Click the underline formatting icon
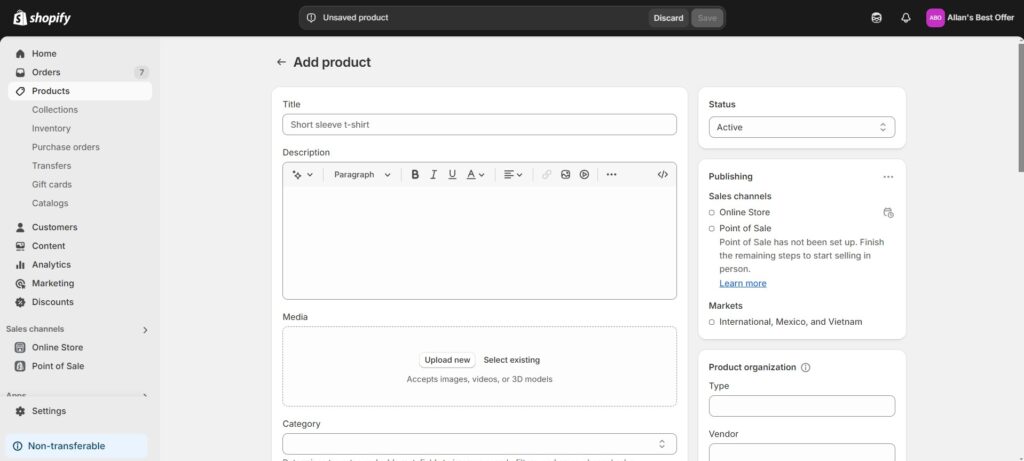This screenshot has width=1024, height=461. [x=452, y=174]
